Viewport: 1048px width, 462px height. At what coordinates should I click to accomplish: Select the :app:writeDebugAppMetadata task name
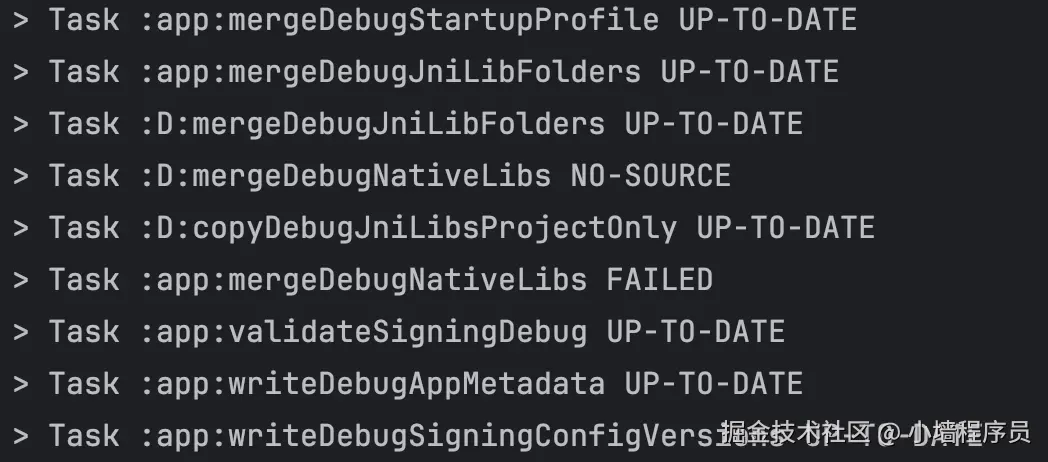point(372,384)
